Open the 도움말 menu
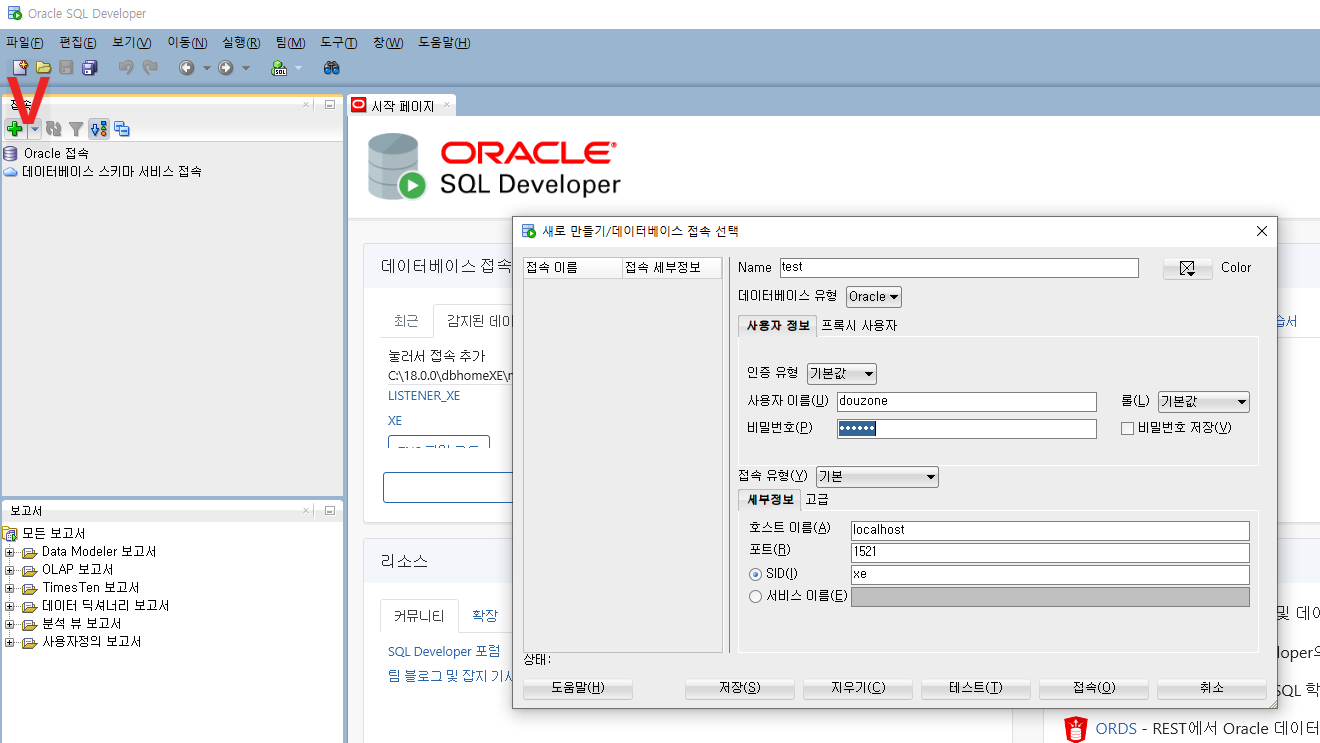This screenshot has width=1320, height=743. [444, 42]
